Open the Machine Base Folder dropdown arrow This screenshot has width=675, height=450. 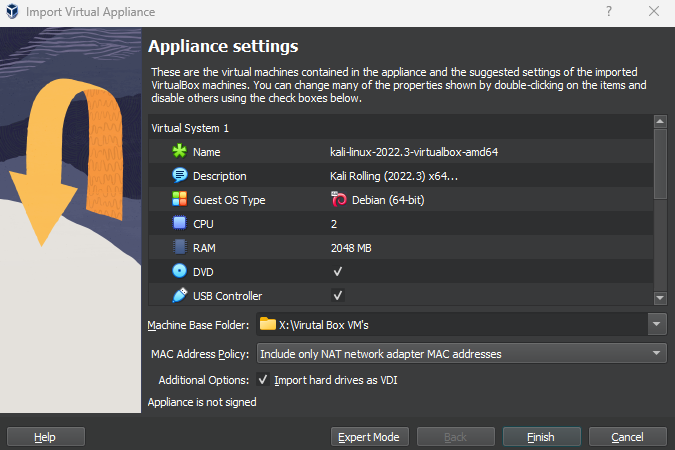tap(657, 324)
